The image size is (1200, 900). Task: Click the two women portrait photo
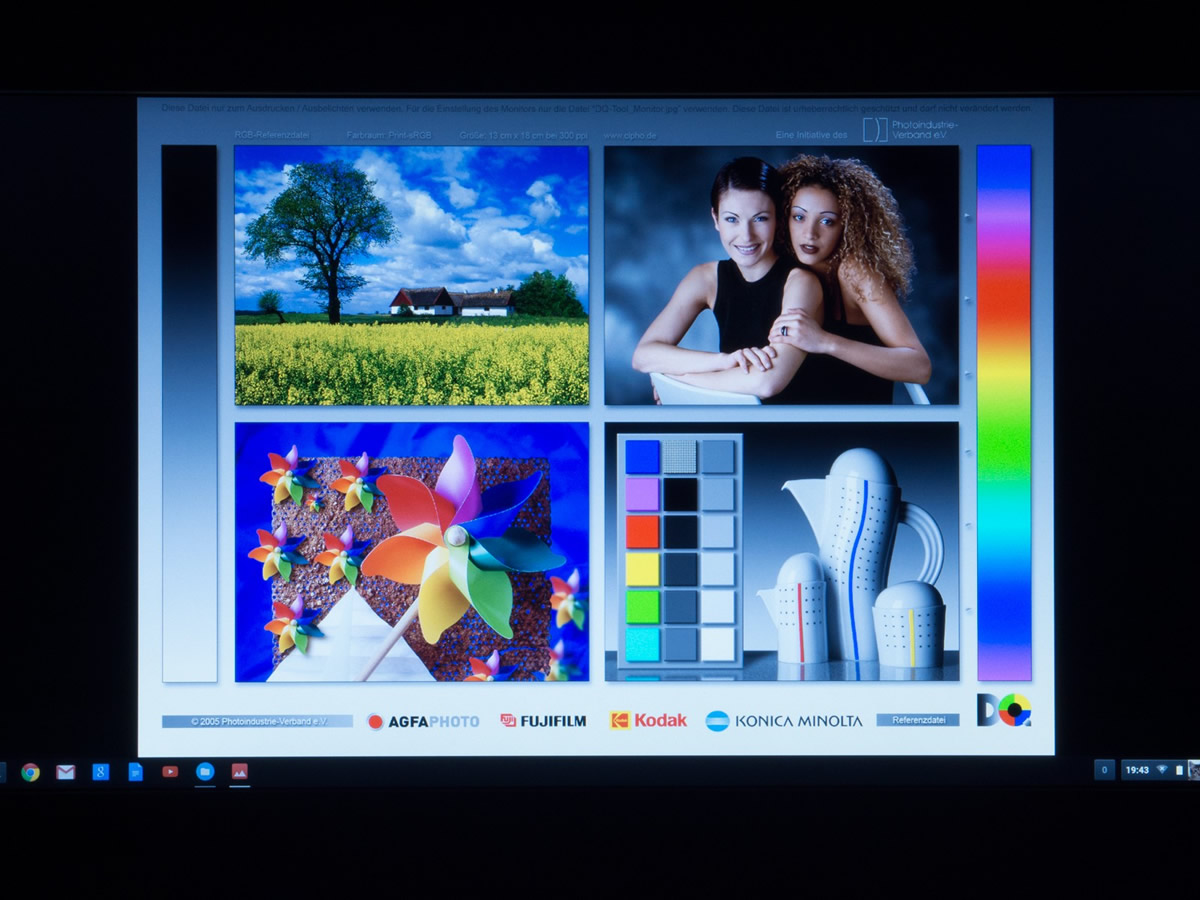[781, 275]
